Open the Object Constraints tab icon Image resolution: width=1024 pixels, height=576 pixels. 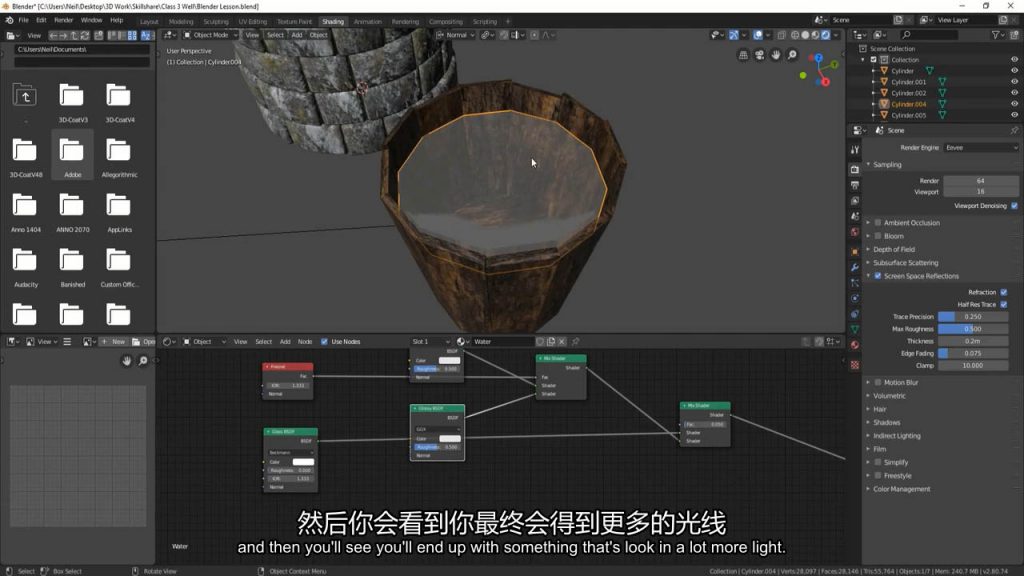coord(855,314)
